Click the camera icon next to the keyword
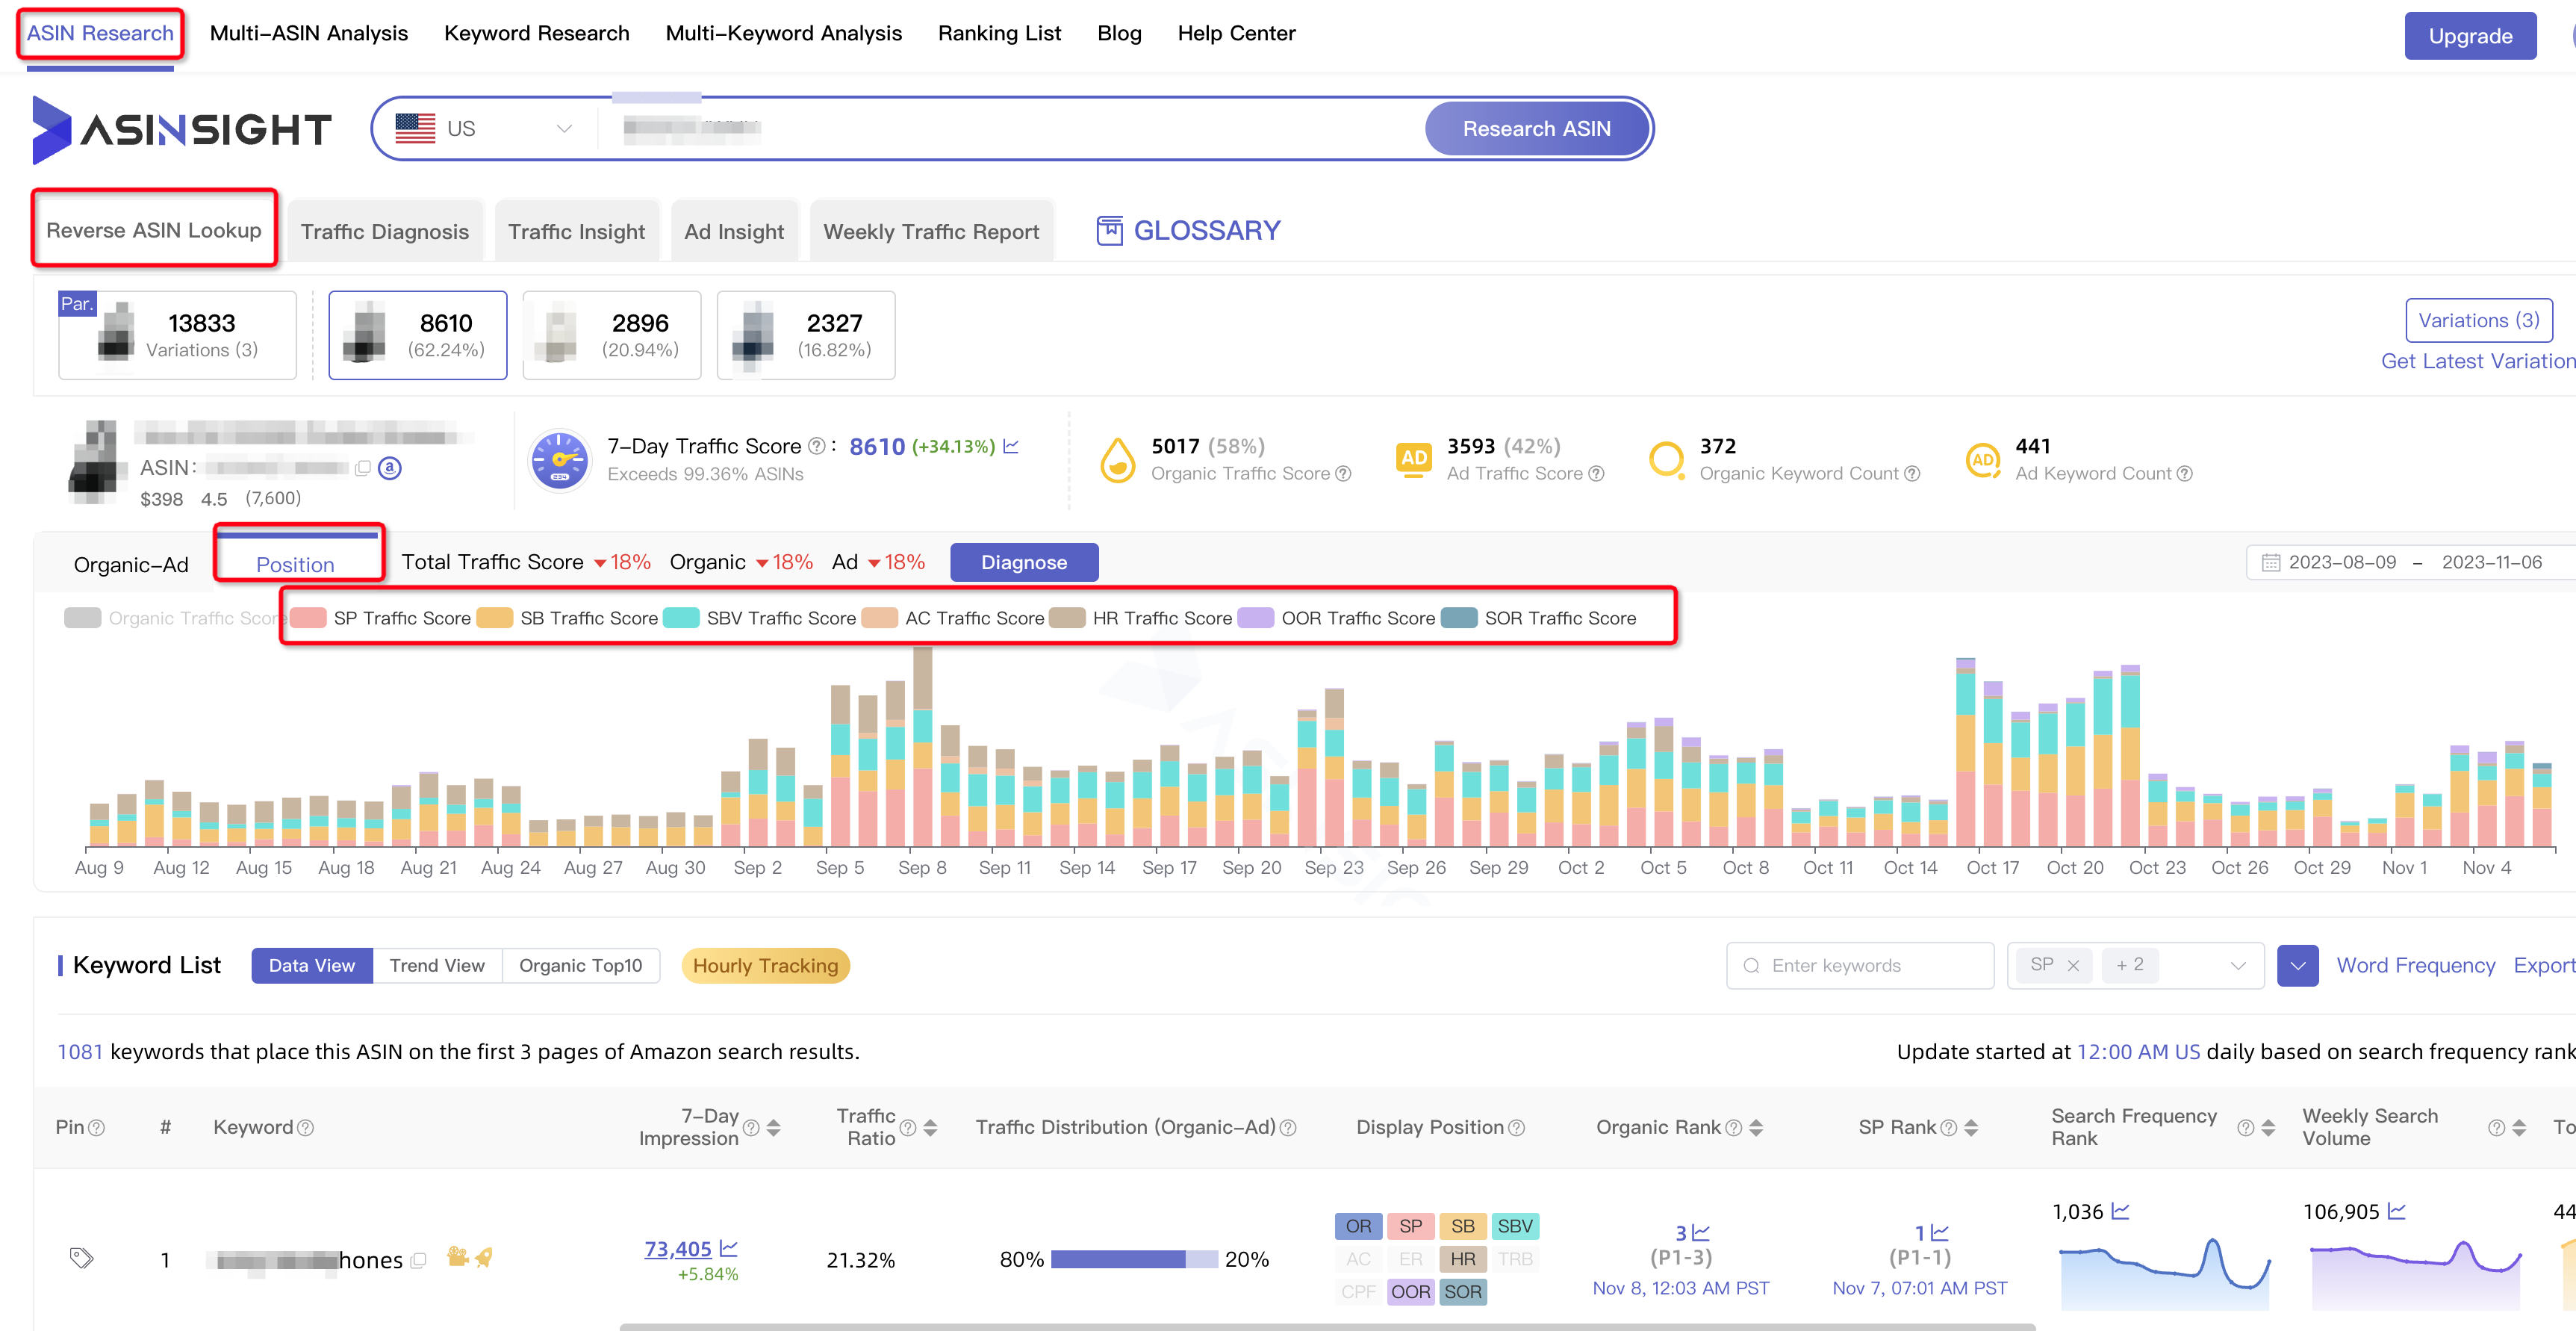This screenshot has width=2576, height=1331. point(458,1256)
